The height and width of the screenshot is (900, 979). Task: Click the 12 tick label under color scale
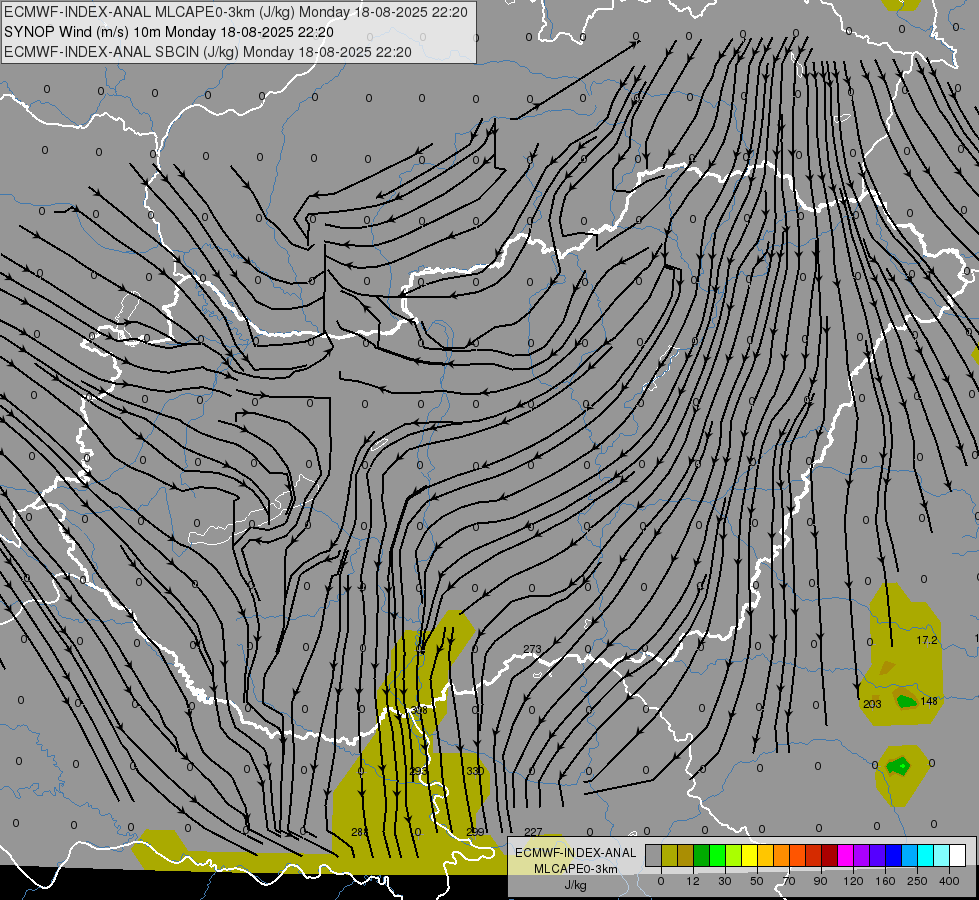(693, 881)
